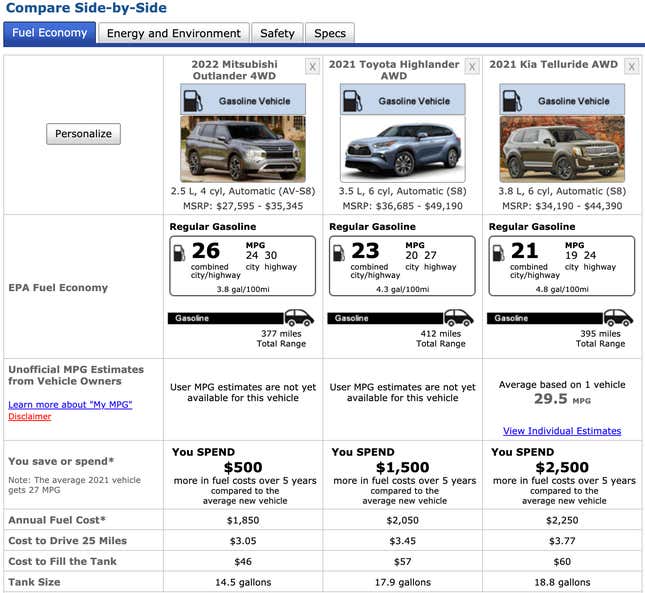Click the $2,250 annual fuel cost

coord(562,520)
